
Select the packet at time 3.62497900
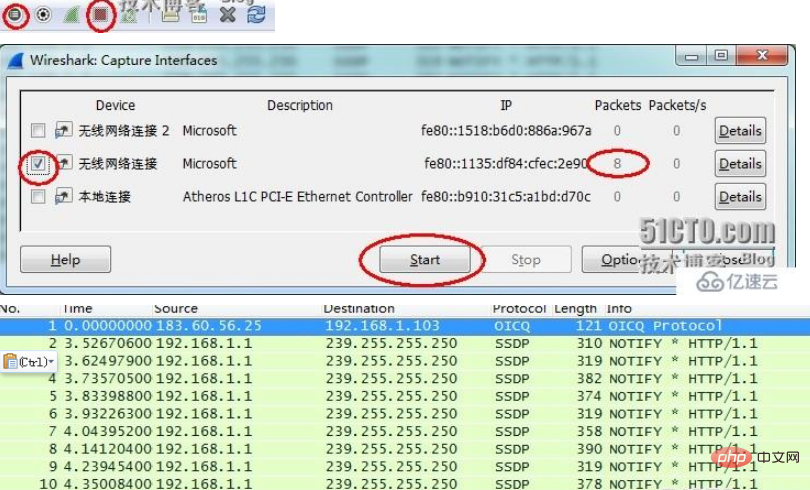coord(405,361)
